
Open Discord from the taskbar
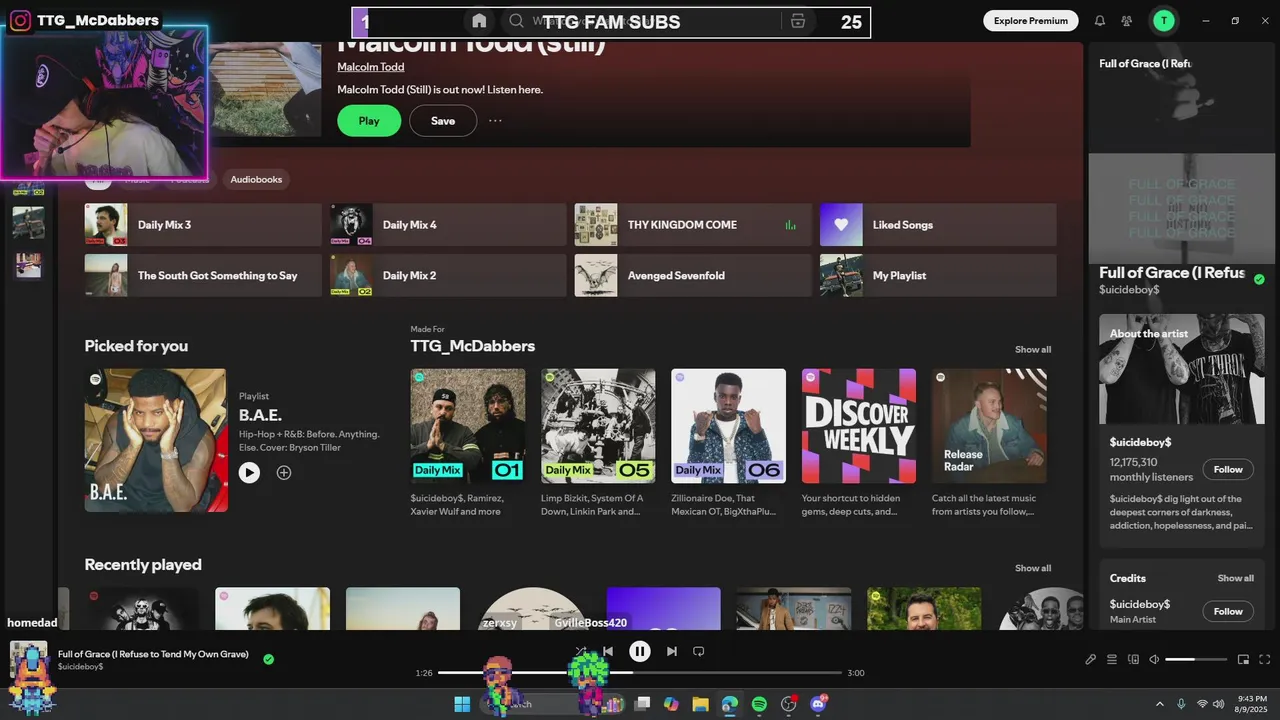[x=818, y=704]
